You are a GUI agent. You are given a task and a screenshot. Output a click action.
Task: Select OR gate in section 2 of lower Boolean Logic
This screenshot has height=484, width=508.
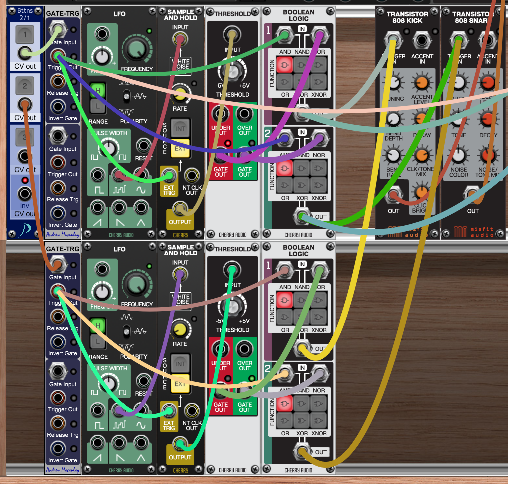(284, 420)
